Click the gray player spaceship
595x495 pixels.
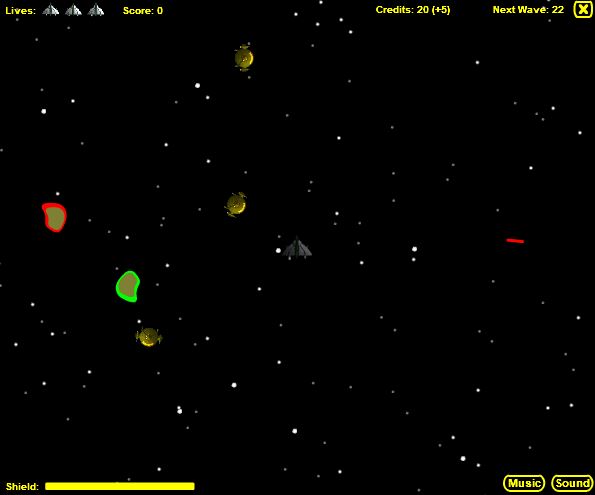click(297, 248)
